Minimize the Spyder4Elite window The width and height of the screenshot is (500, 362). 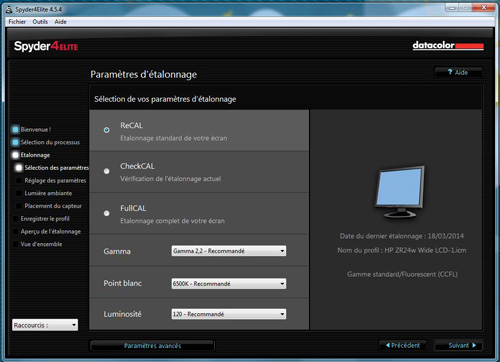click(x=452, y=7)
